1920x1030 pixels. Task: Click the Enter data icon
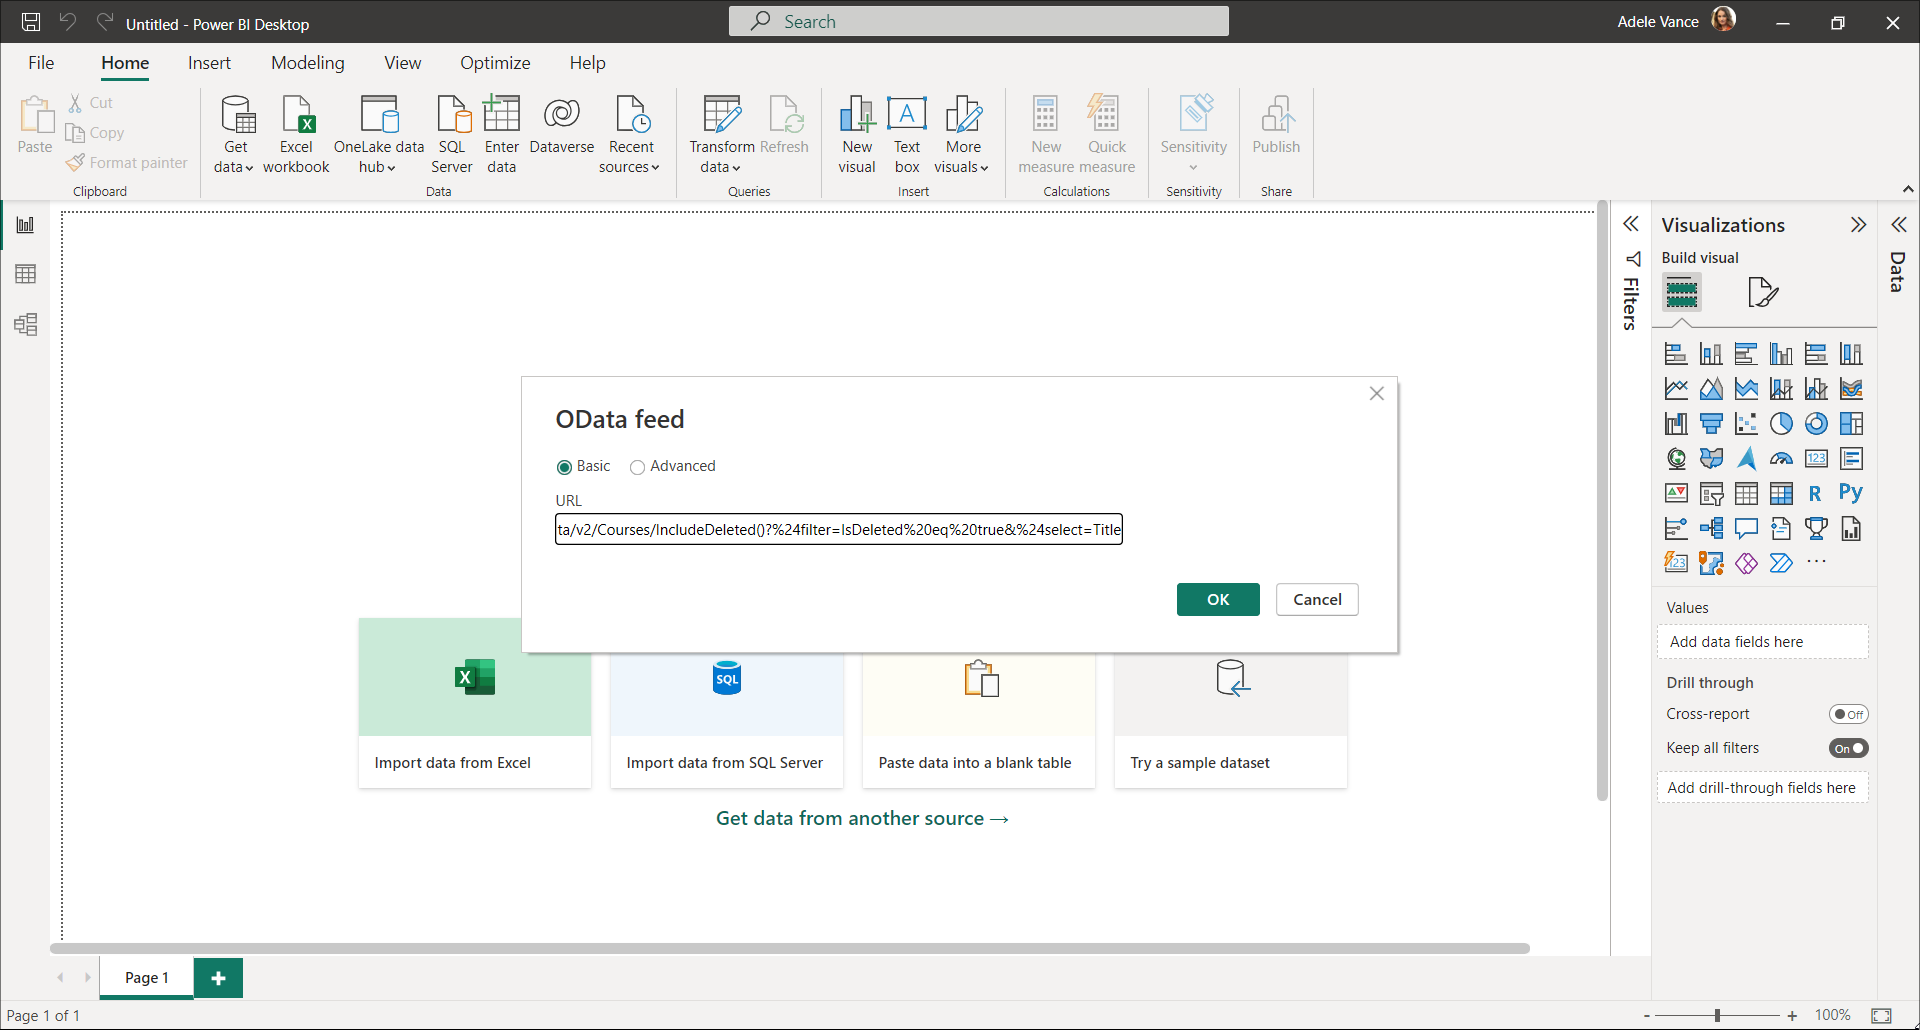[501, 116]
